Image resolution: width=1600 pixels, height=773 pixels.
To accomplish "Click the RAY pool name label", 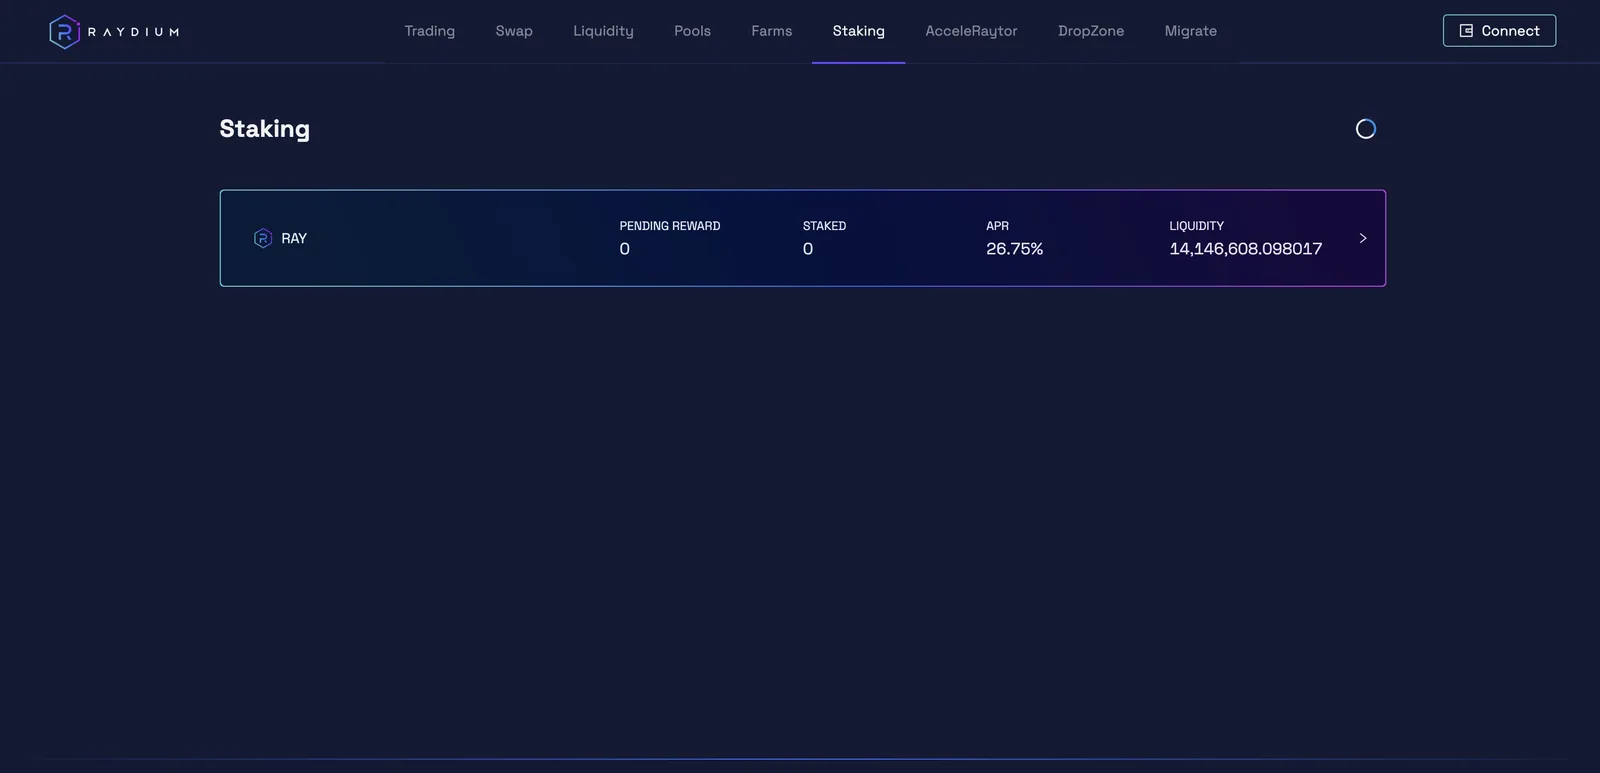I will coord(294,238).
